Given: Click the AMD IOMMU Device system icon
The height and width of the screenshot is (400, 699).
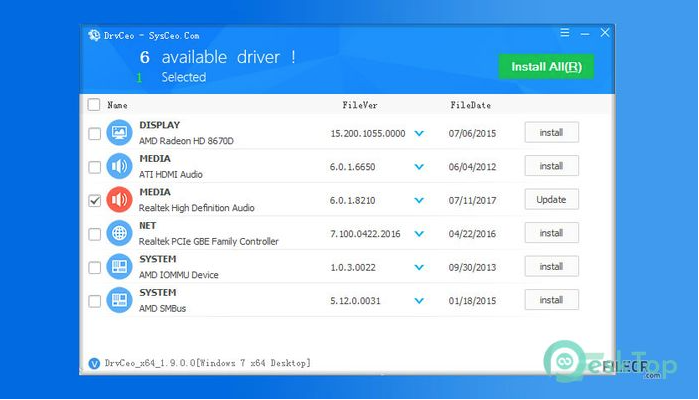Looking at the screenshot, I should coord(120,267).
